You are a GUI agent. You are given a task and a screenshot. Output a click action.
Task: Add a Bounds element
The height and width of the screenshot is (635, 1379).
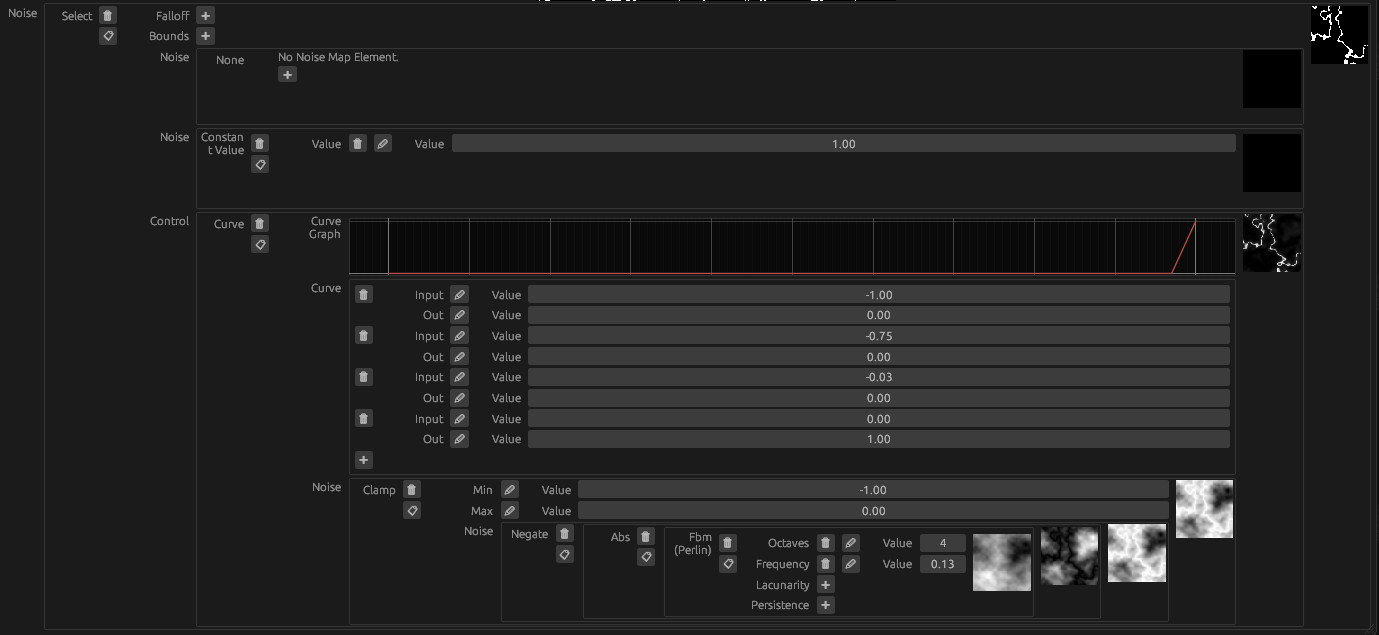205,36
